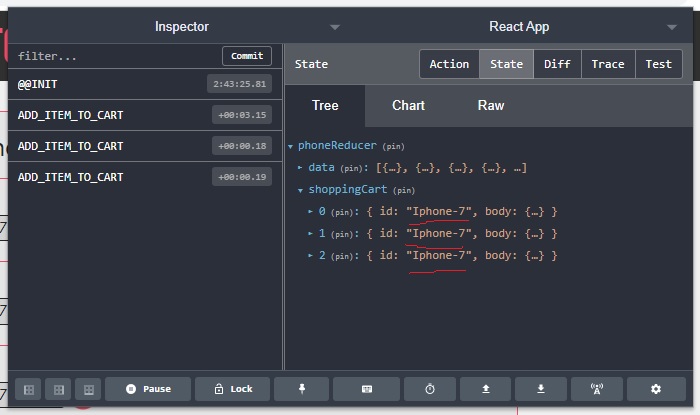Switch to the Action tab
The height and width of the screenshot is (415, 700).
point(450,64)
